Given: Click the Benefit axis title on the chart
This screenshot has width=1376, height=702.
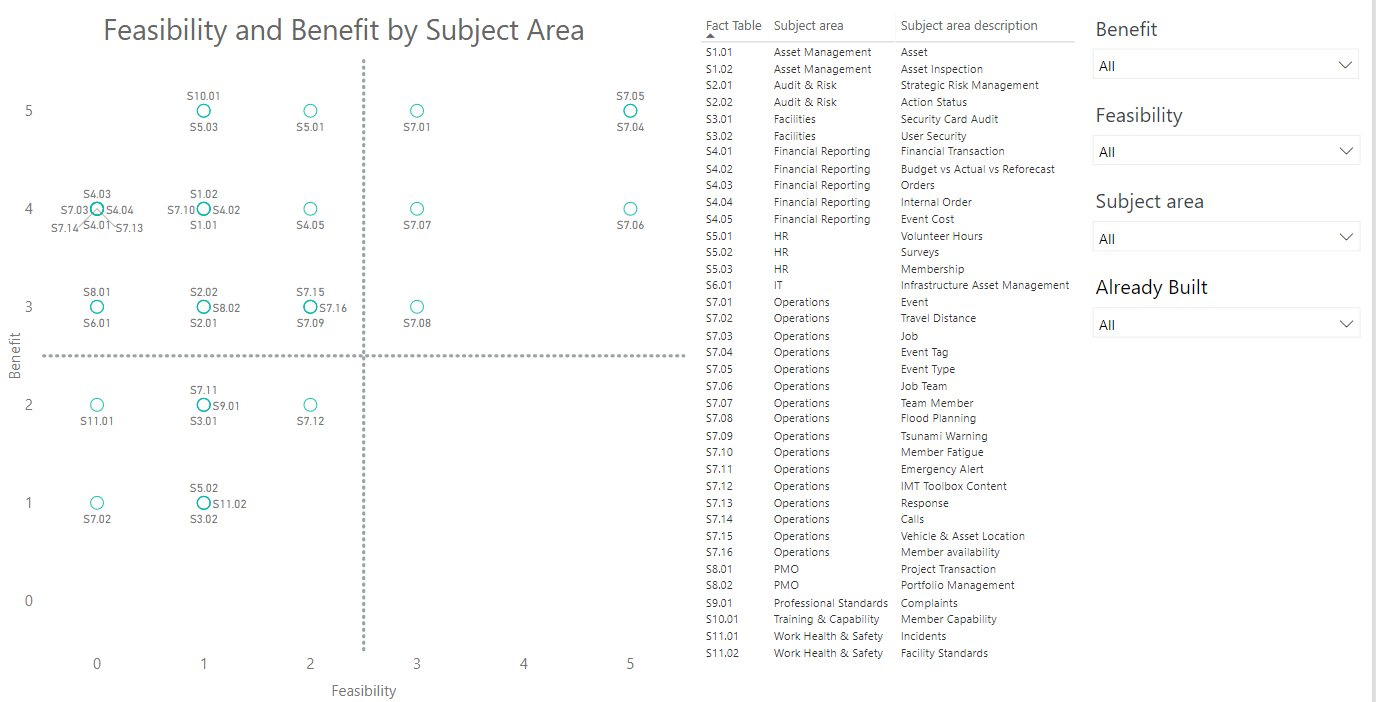Looking at the screenshot, I should point(15,355).
